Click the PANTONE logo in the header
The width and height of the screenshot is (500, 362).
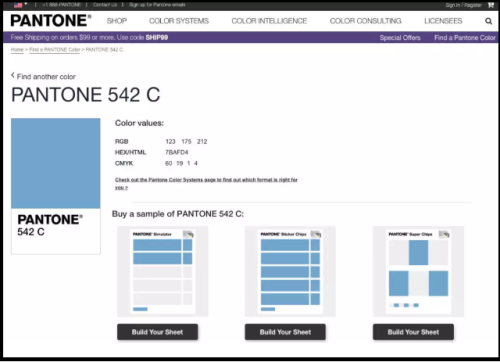pos(51,21)
